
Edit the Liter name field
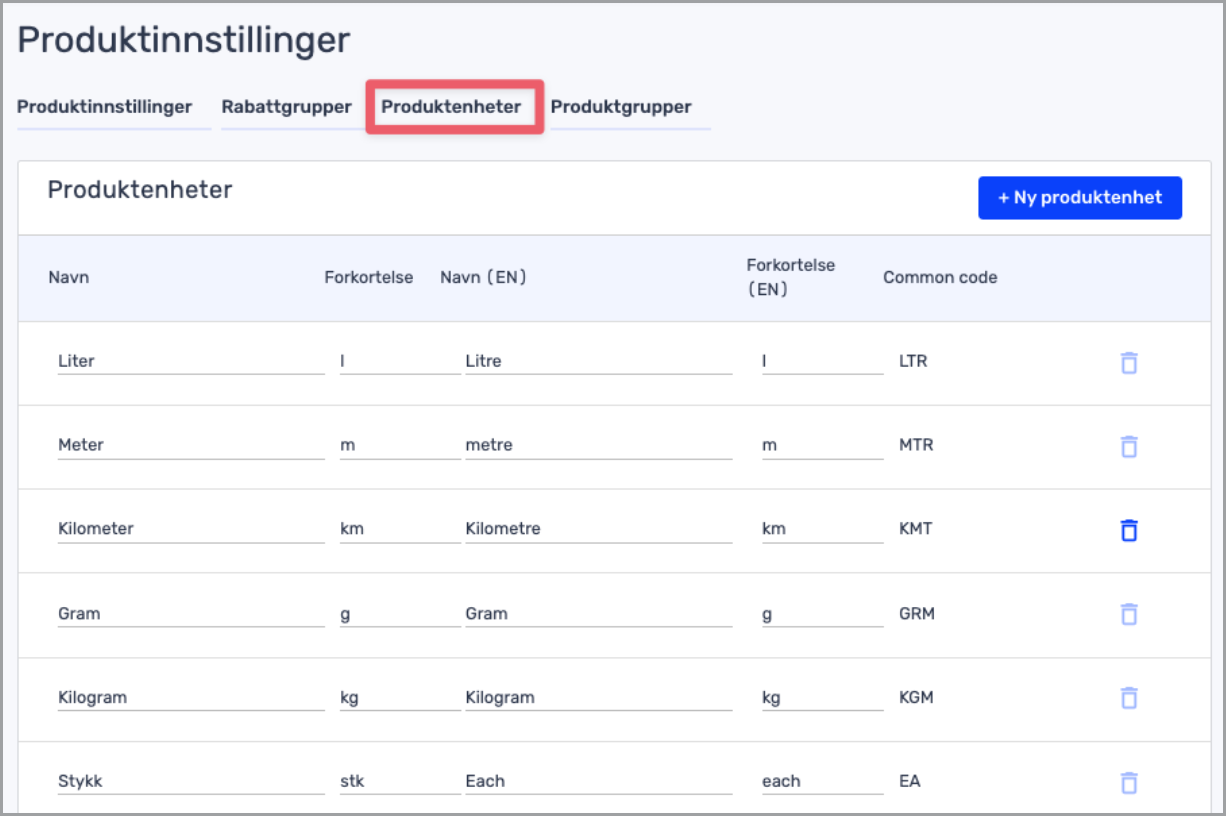190,361
